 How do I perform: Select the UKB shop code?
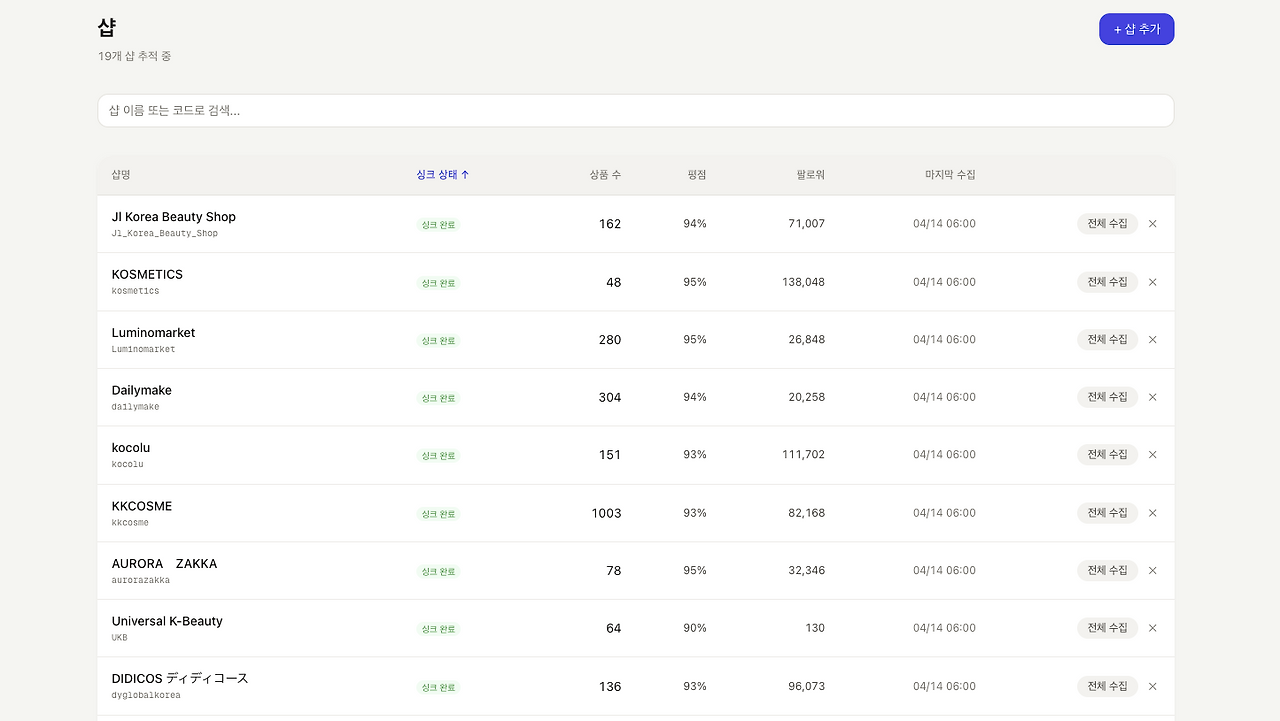pyautogui.click(x=120, y=638)
